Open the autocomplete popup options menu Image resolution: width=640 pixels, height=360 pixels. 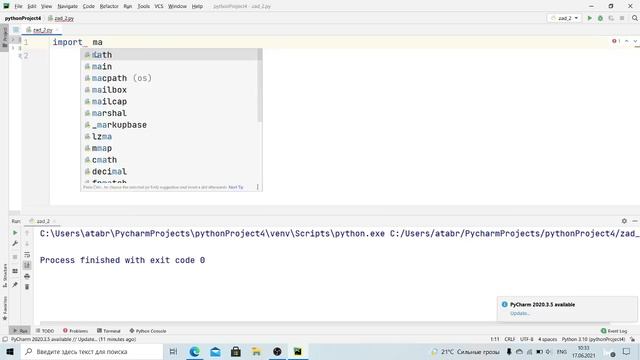258,187
